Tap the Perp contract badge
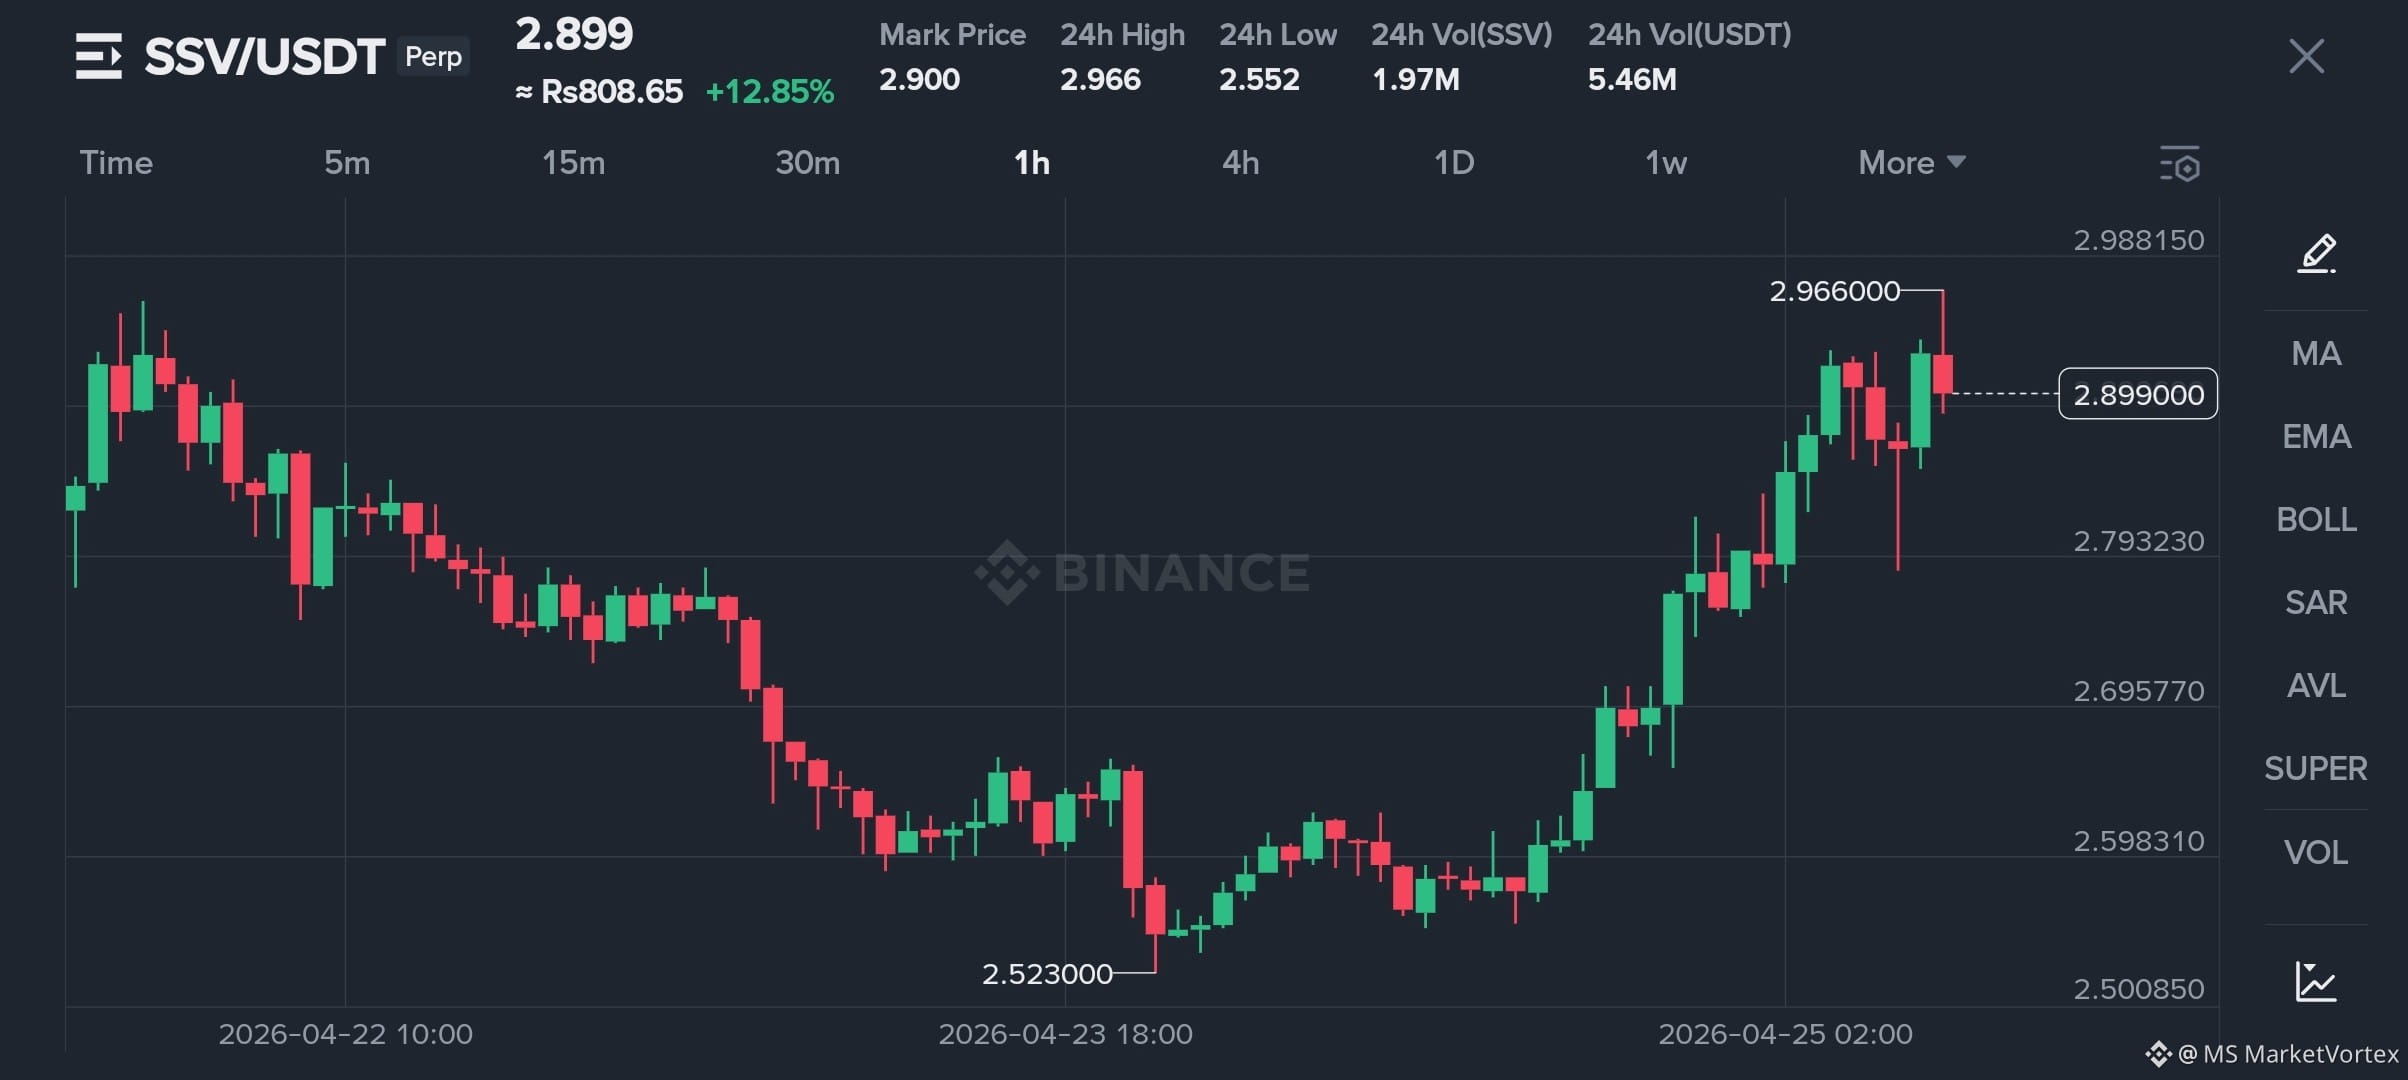 [x=433, y=56]
